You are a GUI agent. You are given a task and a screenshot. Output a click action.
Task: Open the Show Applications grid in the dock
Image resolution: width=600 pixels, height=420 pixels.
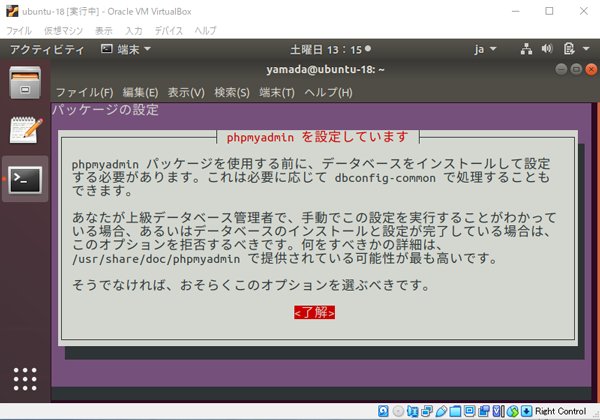(25, 379)
